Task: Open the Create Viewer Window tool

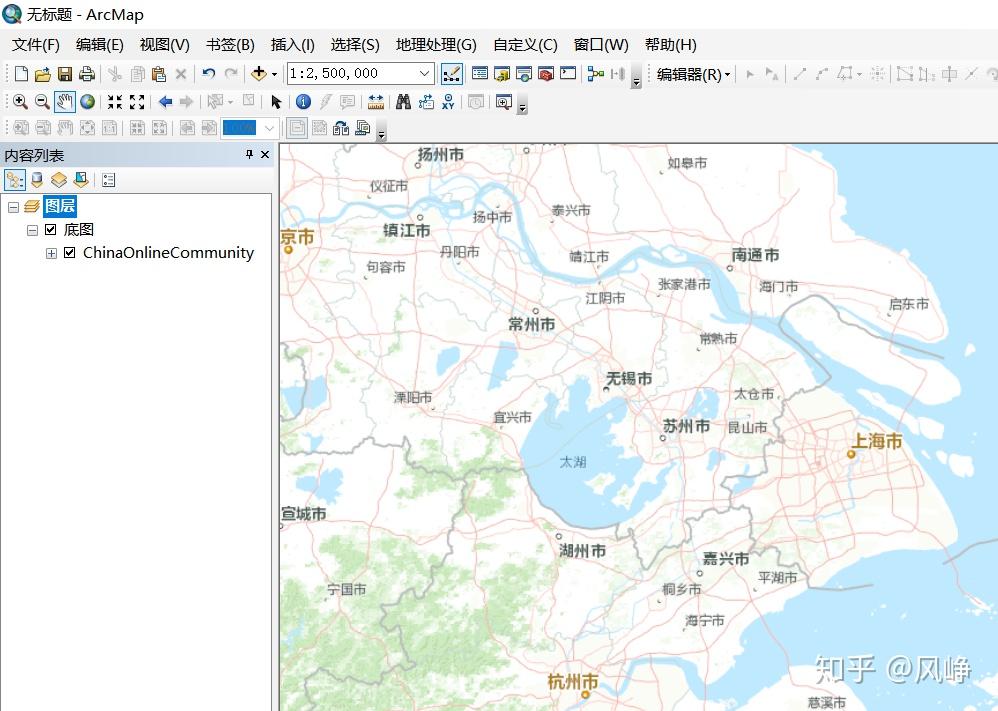Action: (503, 102)
